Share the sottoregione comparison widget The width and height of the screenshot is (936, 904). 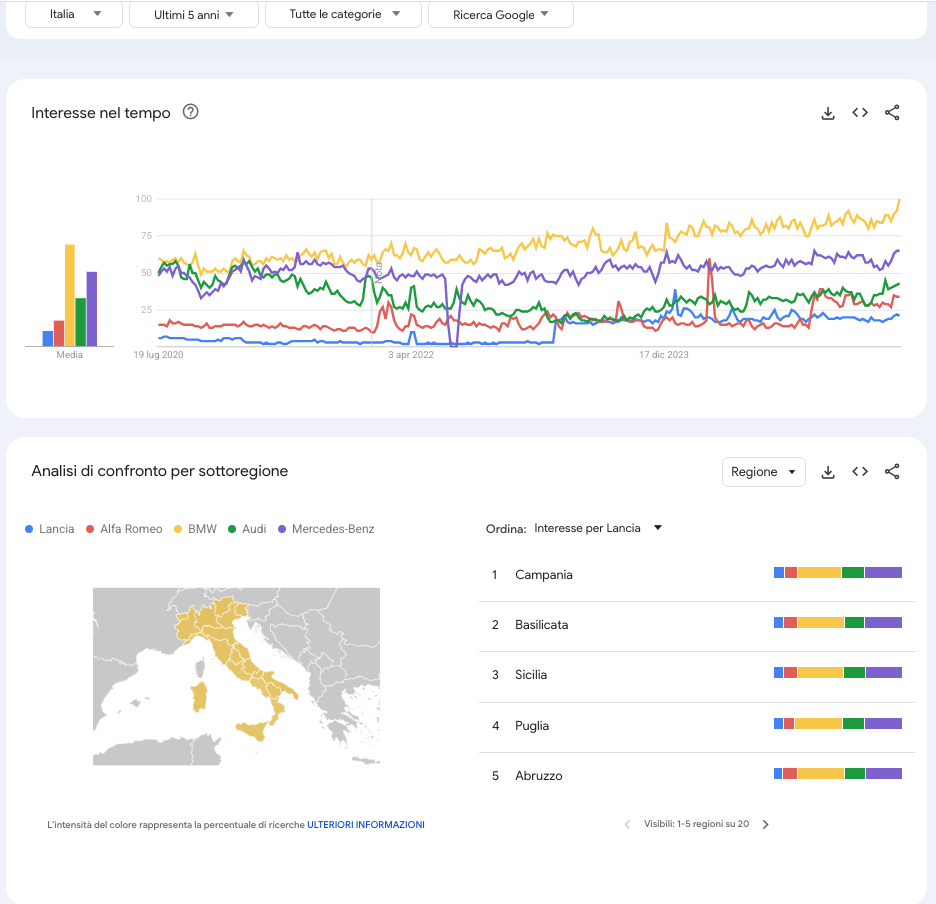tap(892, 472)
